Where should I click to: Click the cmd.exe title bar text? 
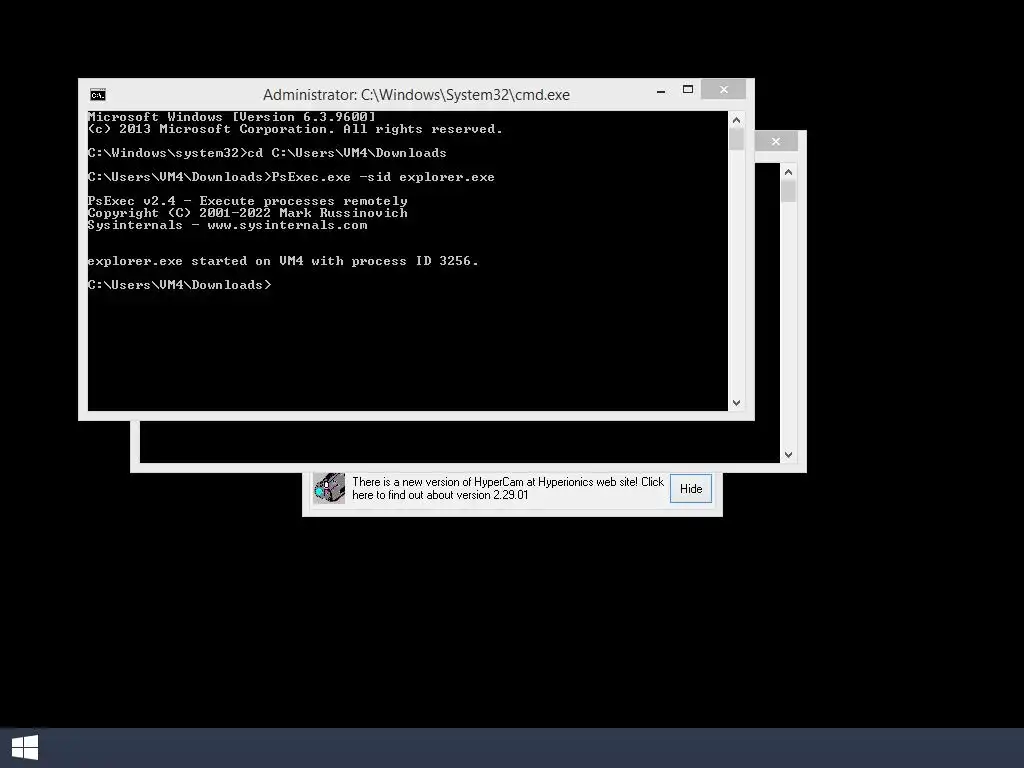[416, 95]
